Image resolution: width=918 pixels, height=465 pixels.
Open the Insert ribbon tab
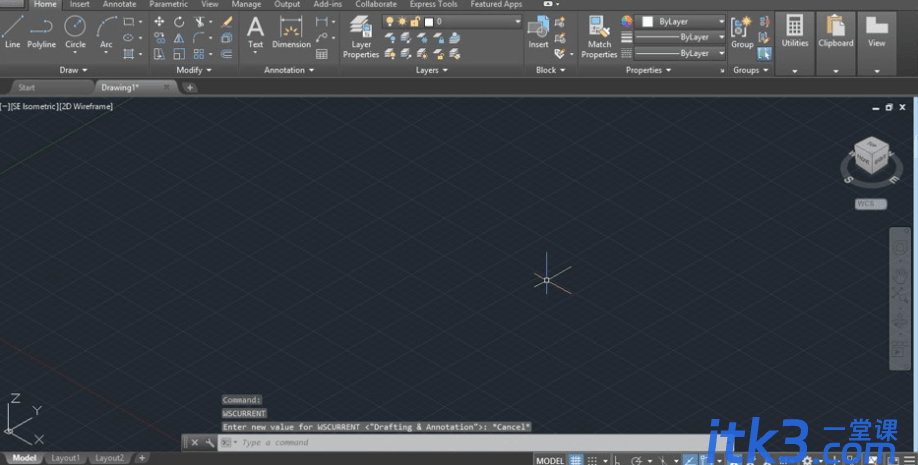point(80,4)
